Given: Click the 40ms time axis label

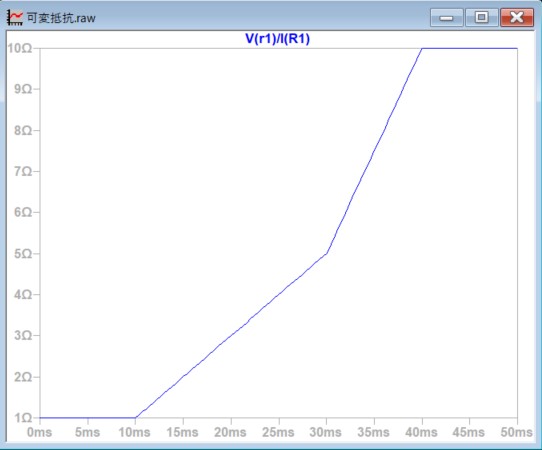Looking at the screenshot, I should [x=421, y=432].
